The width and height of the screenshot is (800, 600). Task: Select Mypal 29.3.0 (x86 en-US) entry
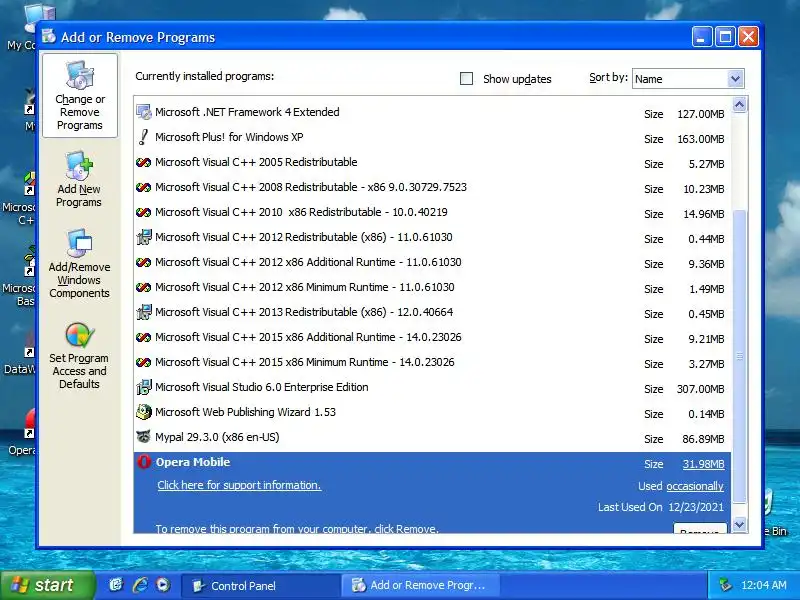(432, 437)
